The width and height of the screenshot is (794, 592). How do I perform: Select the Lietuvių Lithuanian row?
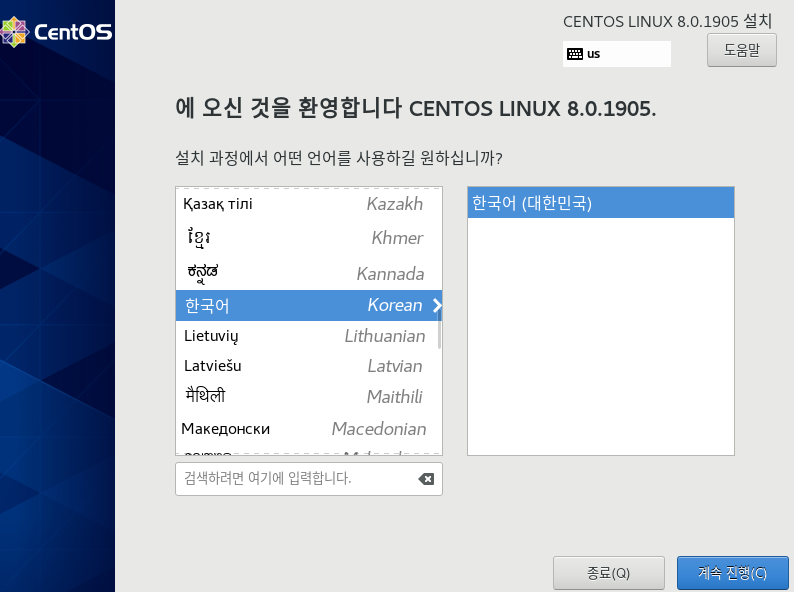pyautogui.click(x=309, y=336)
